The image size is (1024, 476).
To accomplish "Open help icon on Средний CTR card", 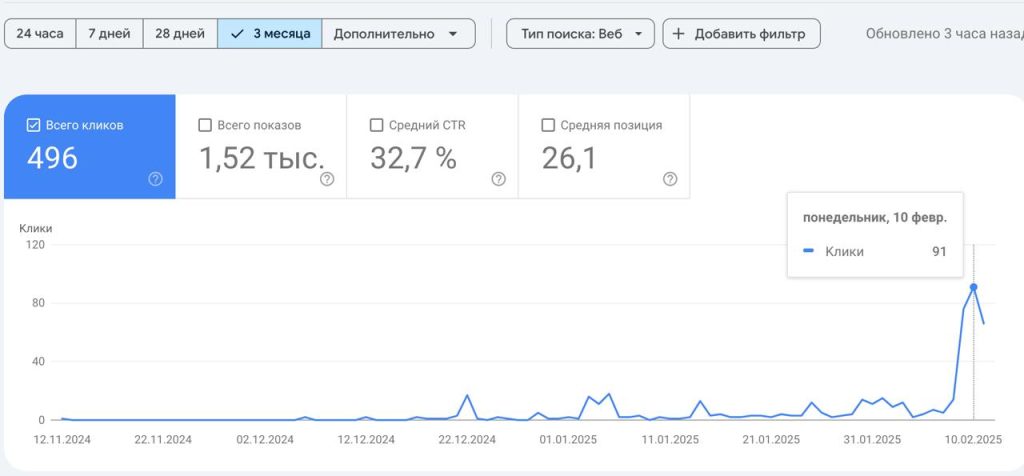I will tap(499, 179).
